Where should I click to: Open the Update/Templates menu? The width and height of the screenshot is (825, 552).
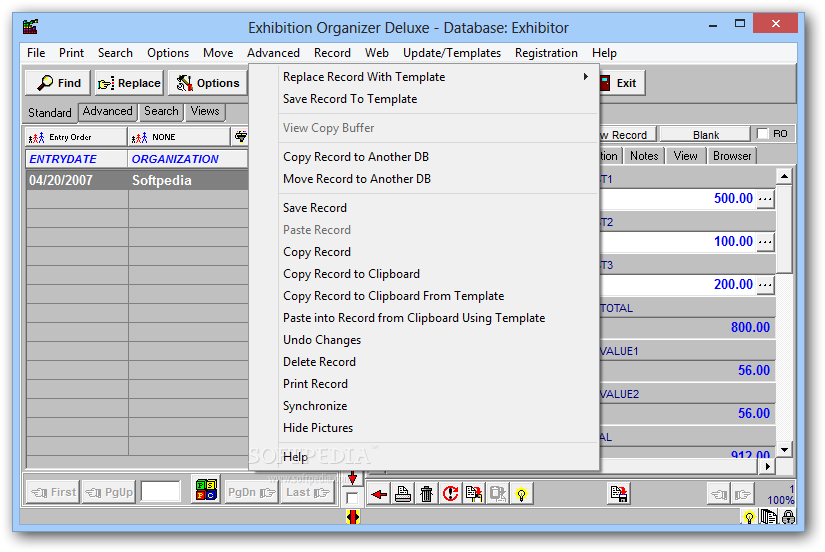click(x=451, y=53)
